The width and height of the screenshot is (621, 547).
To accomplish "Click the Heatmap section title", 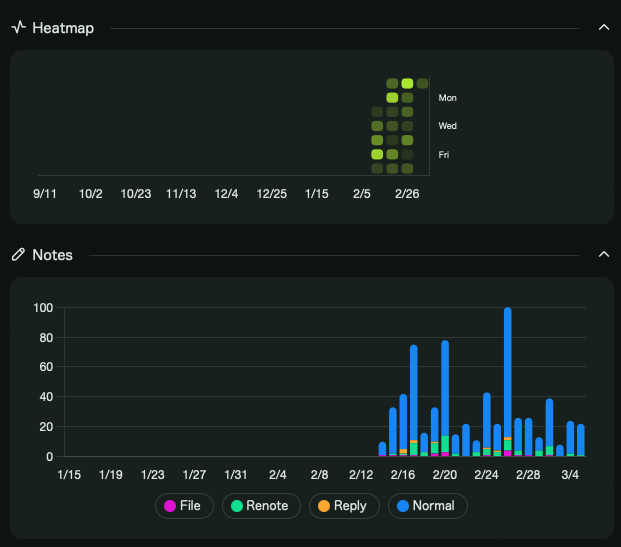I will click(63, 28).
